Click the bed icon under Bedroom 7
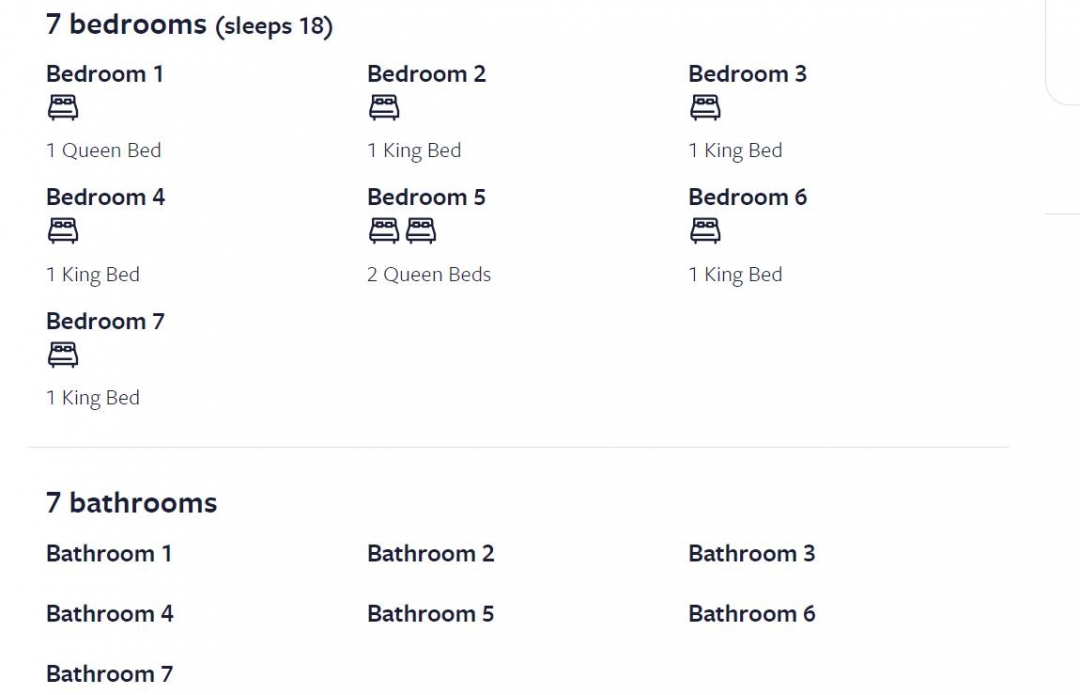The width and height of the screenshot is (1080, 695). pos(62,354)
